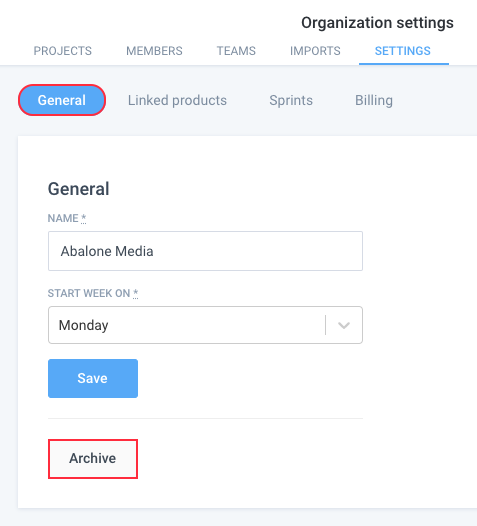Open the IMPORTS tab
The image size is (477, 526).
click(315, 51)
